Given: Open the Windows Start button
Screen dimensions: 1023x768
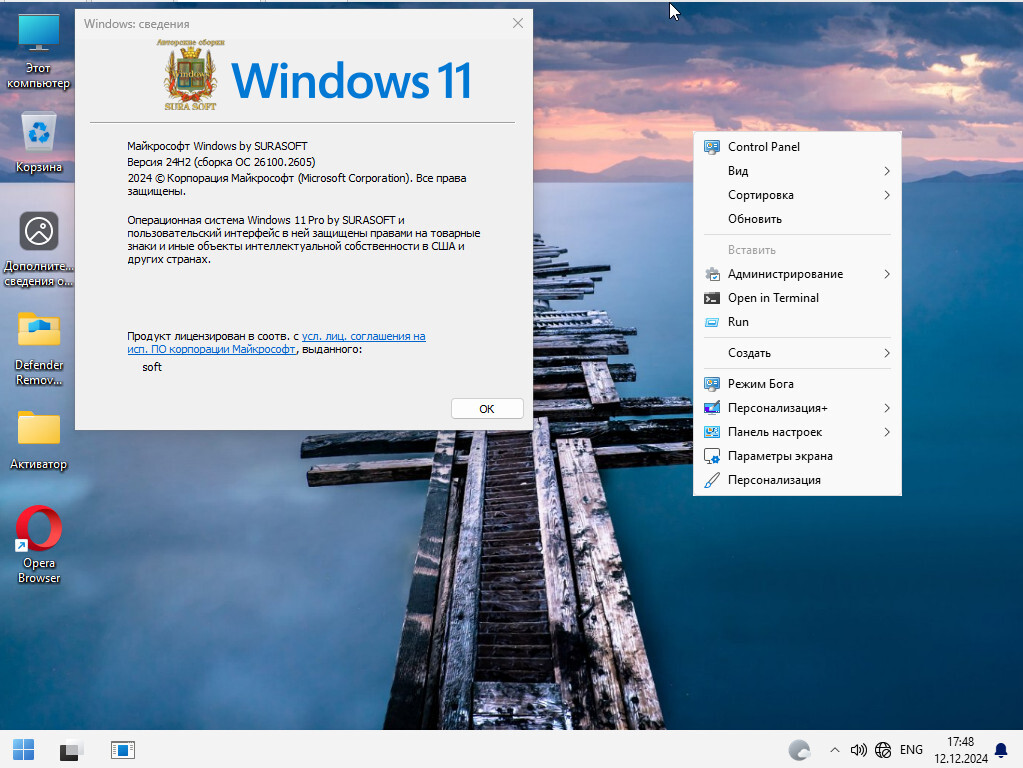Looking at the screenshot, I should [23, 750].
